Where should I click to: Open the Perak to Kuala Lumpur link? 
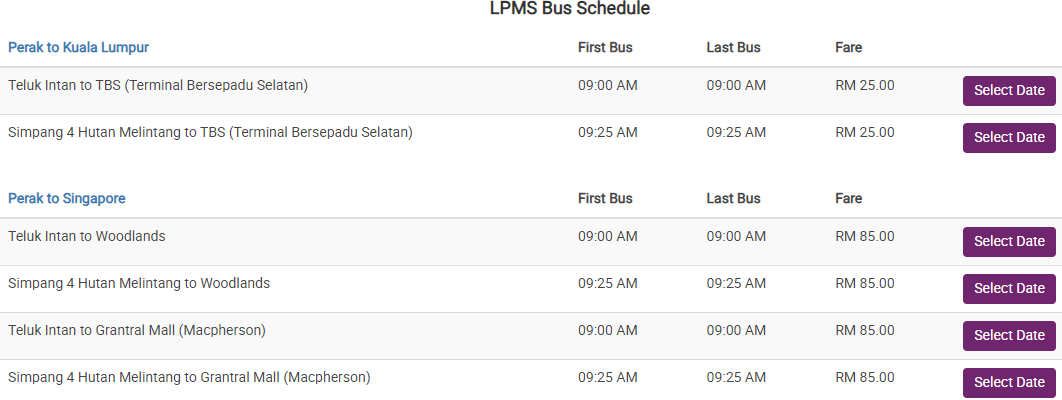tap(79, 47)
